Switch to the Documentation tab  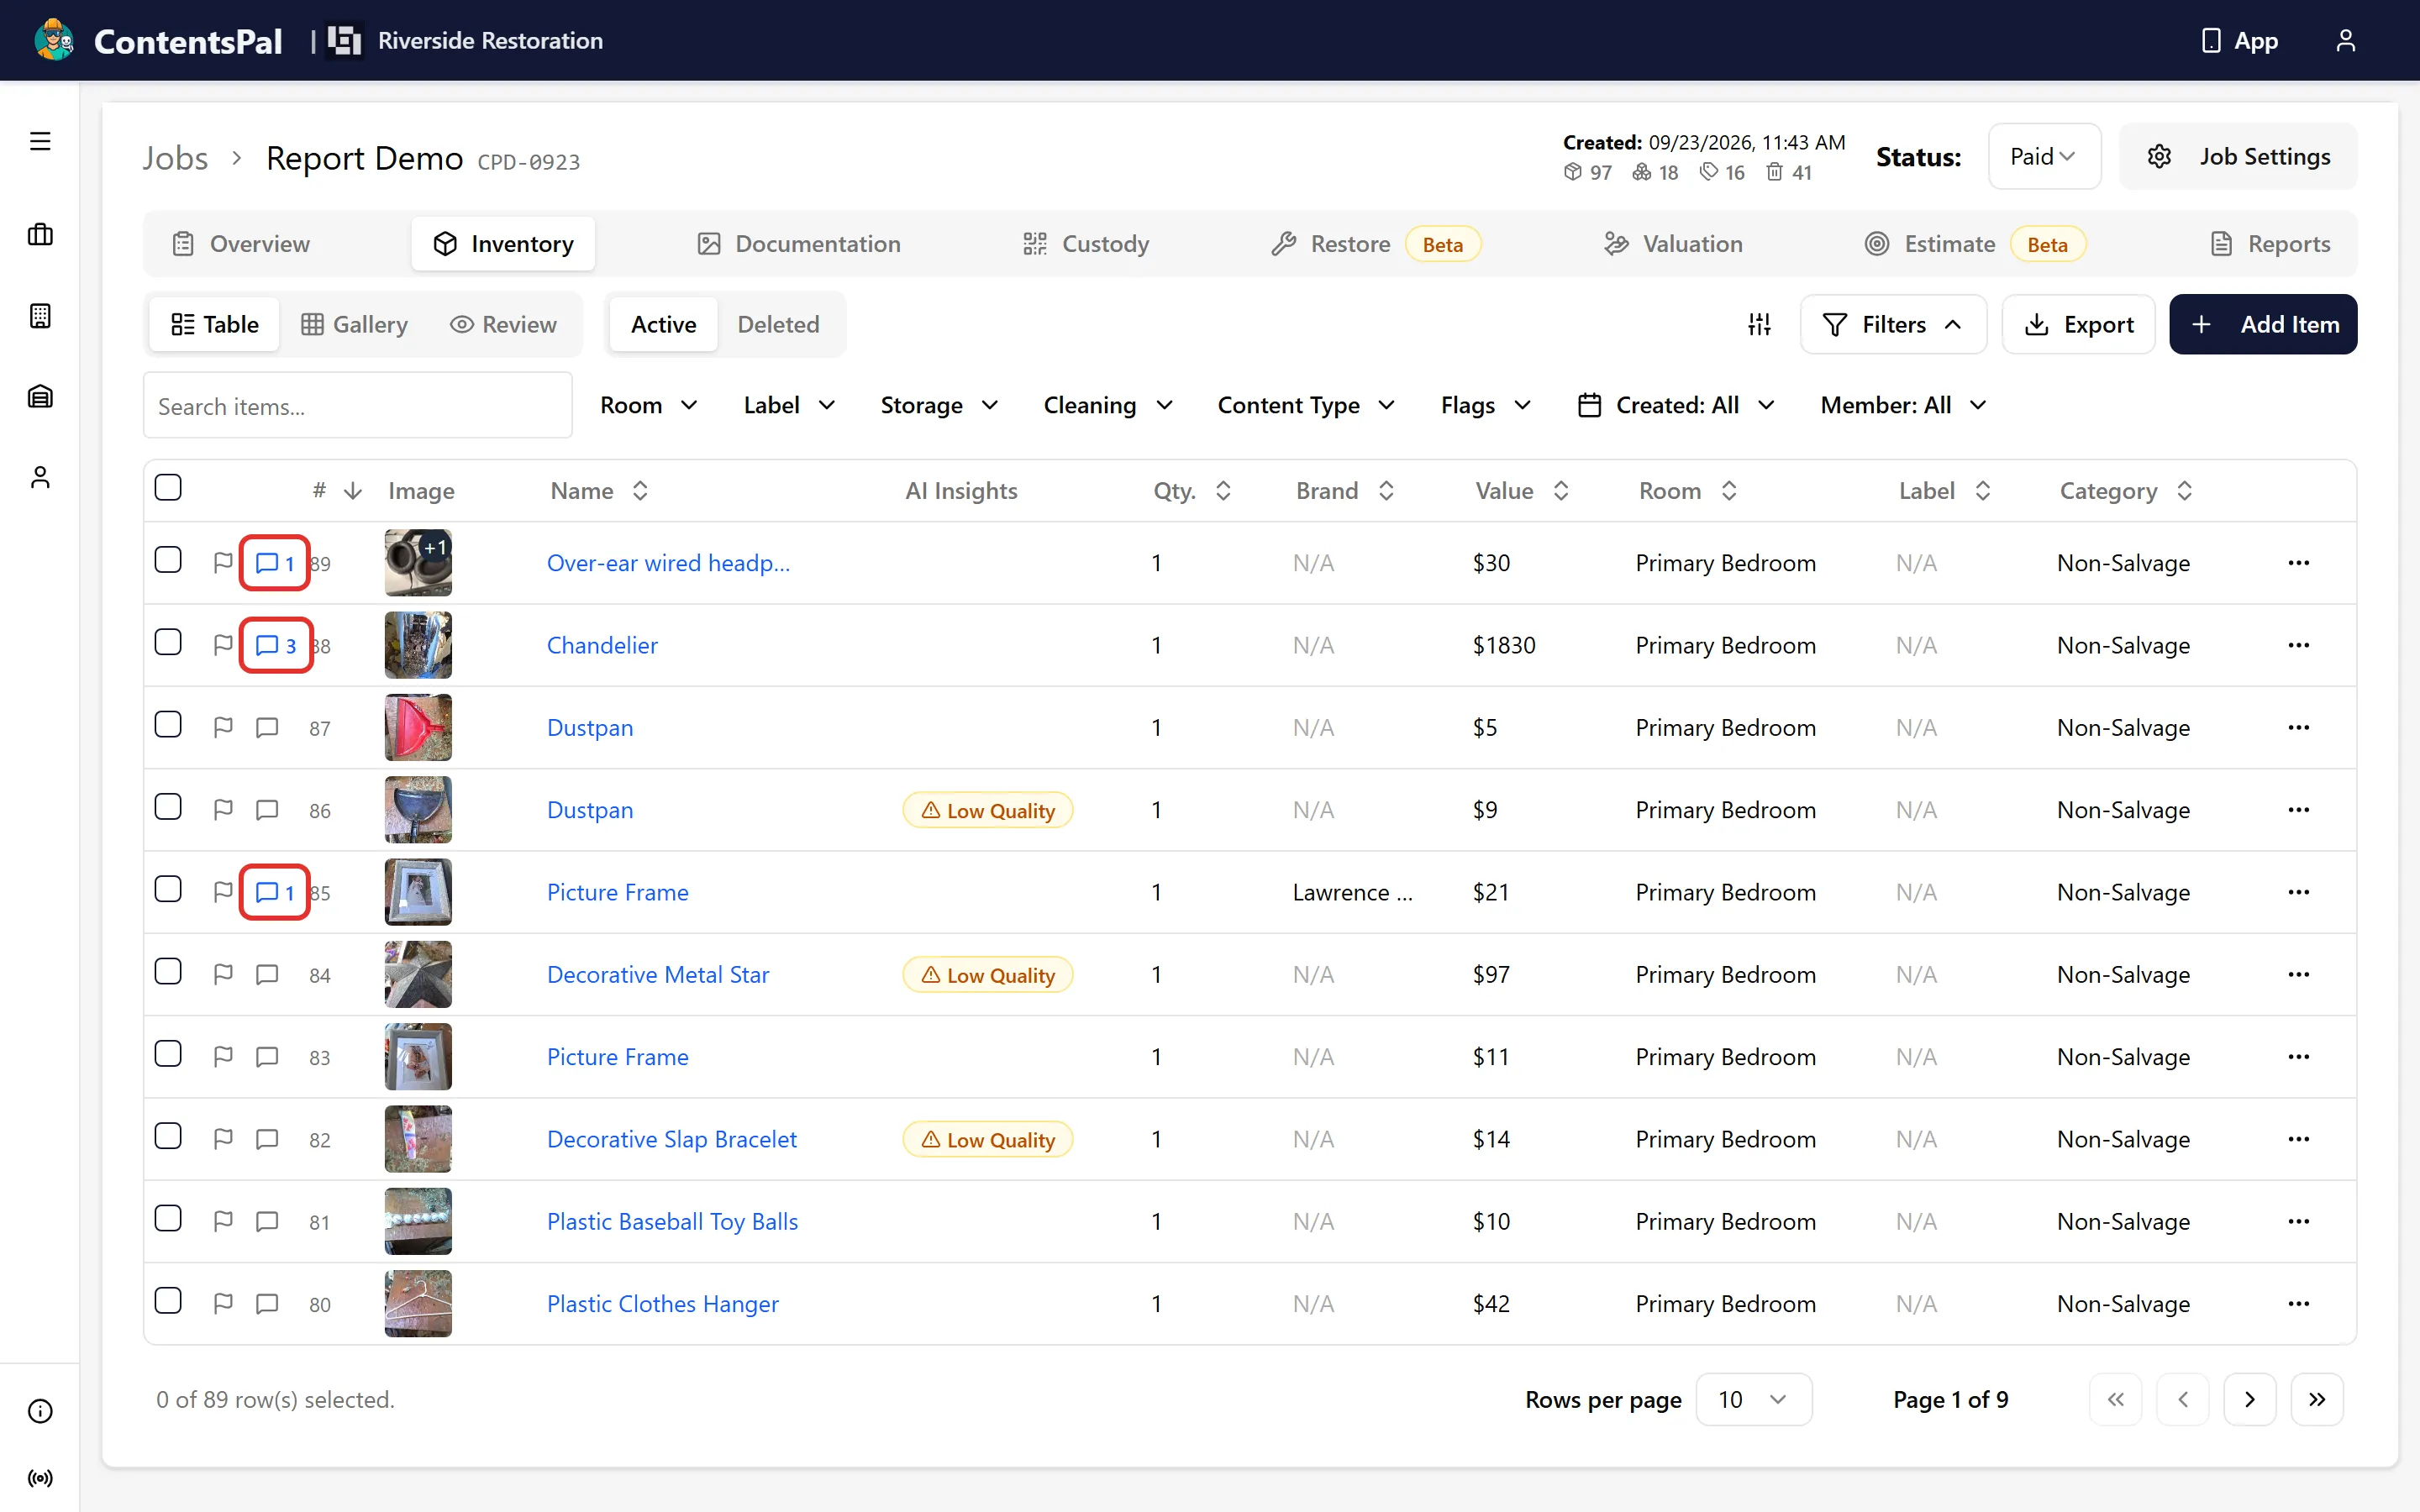799,244
